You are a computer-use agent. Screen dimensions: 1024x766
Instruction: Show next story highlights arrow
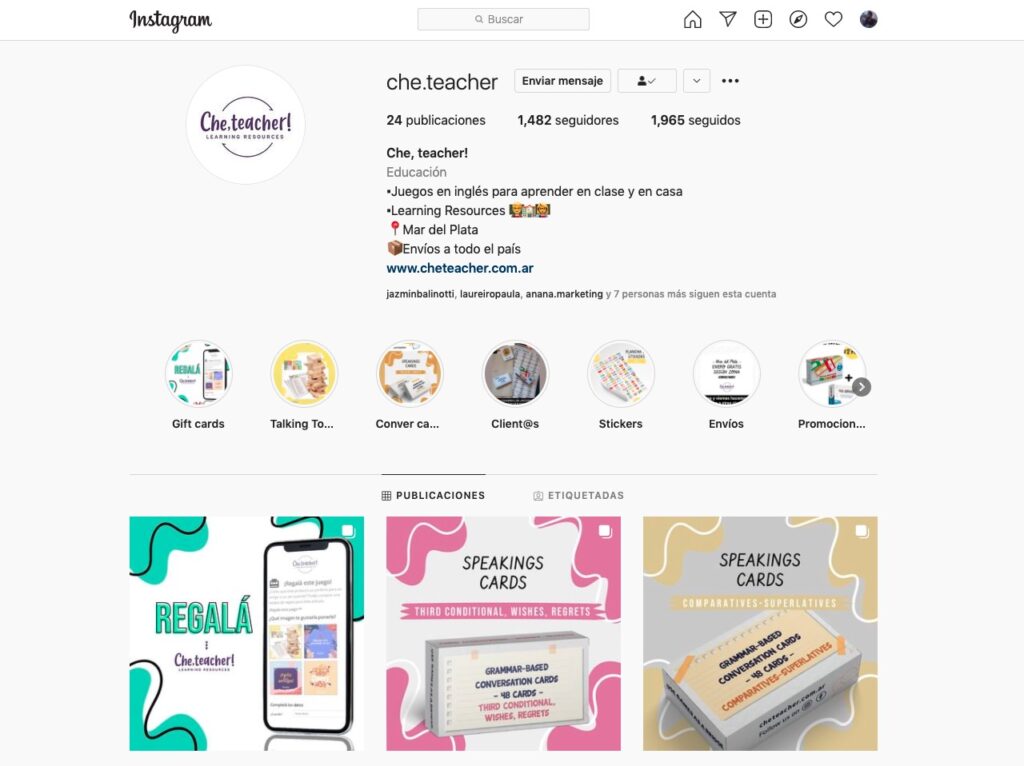click(x=862, y=387)
